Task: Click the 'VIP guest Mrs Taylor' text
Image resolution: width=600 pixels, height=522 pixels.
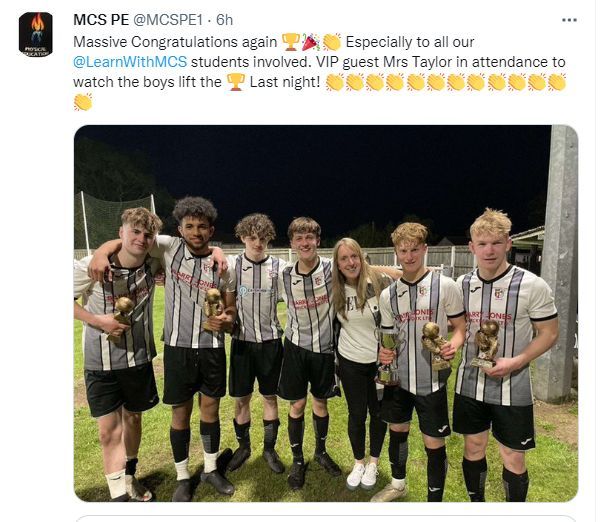Action: 384,62
